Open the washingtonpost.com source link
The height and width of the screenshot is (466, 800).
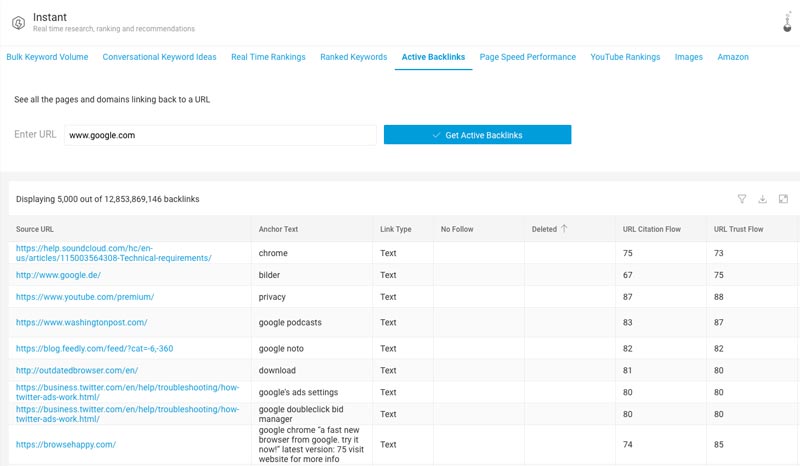coord(82,323)
